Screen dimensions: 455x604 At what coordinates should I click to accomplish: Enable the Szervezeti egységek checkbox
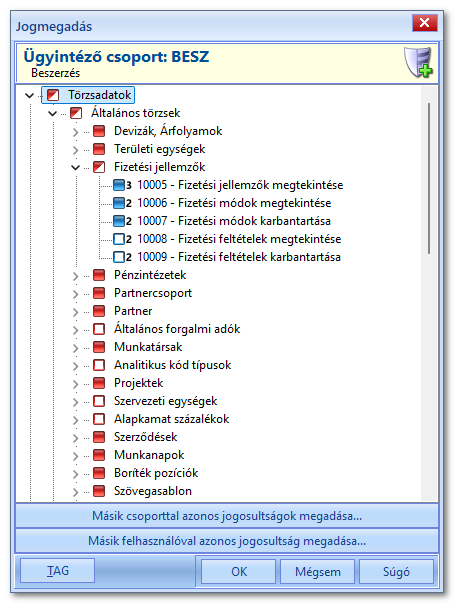(99, 401)
